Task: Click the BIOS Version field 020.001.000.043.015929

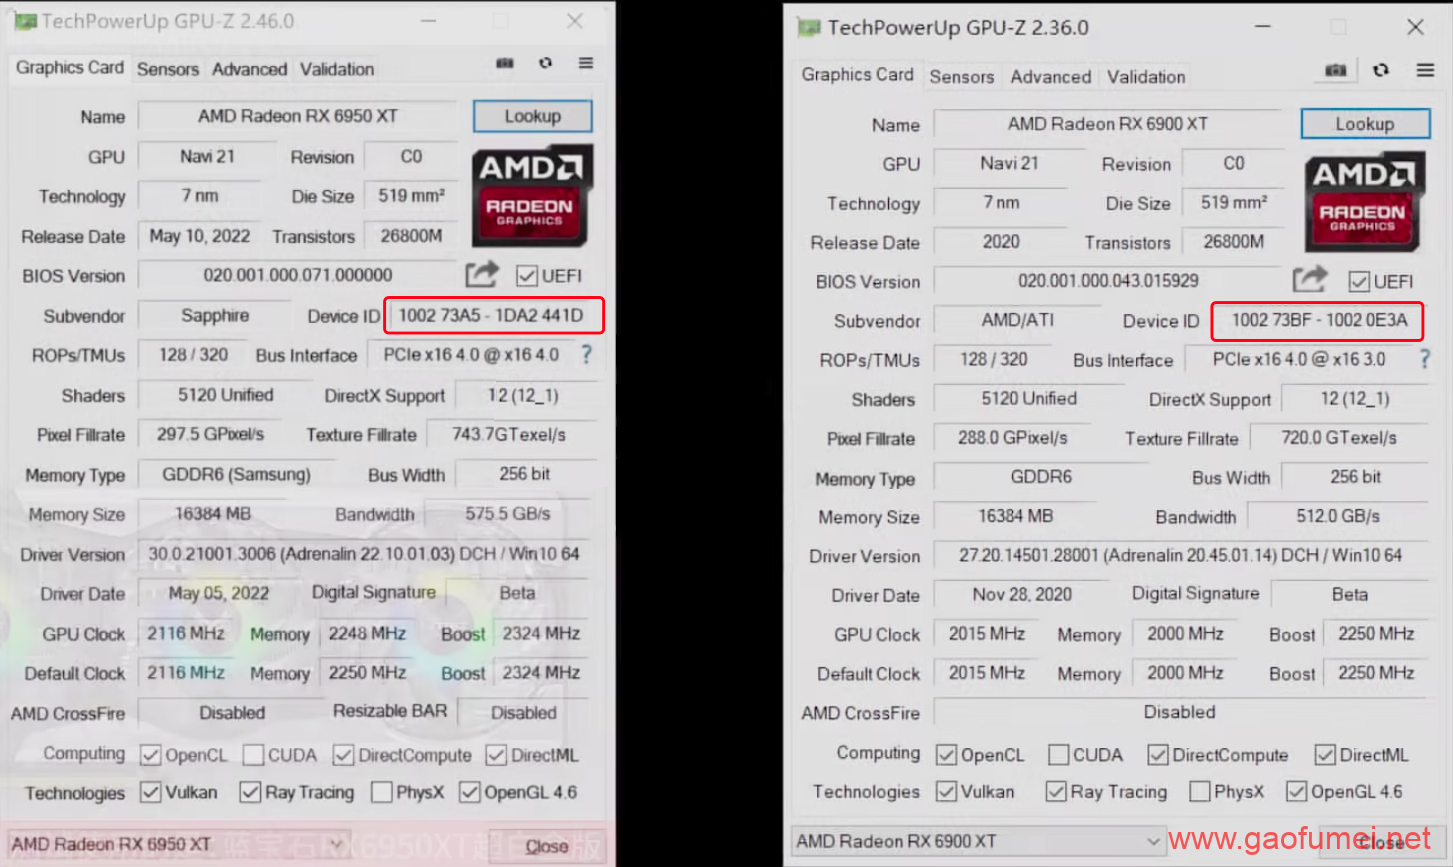Action: (1108, 281)
